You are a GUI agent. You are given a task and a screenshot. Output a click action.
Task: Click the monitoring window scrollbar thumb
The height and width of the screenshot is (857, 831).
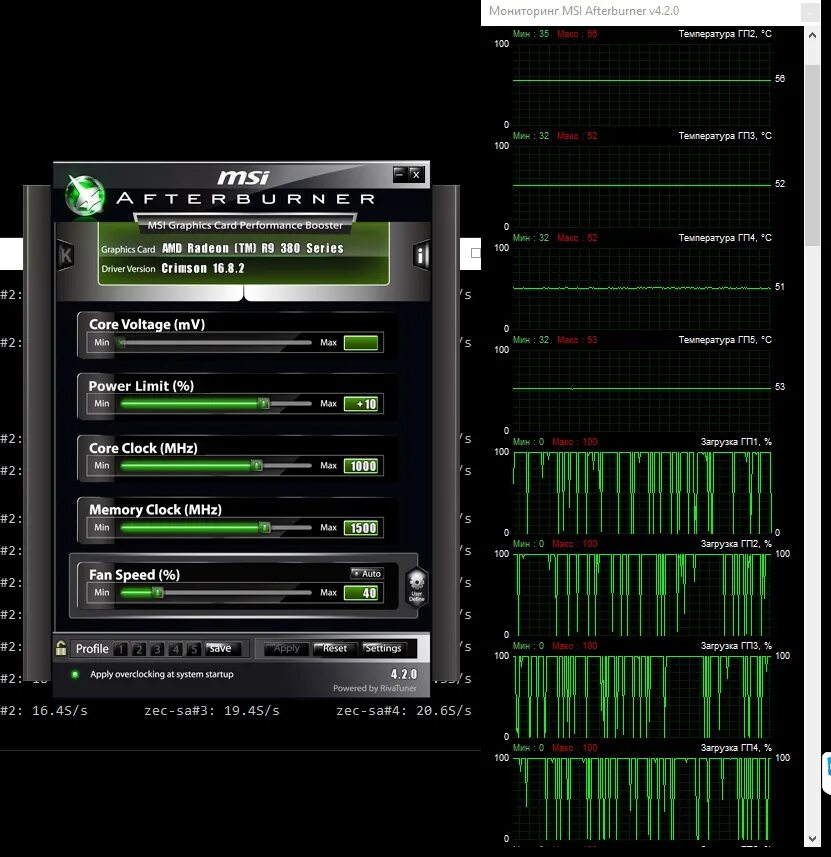pyautogui.click(x=812, y=156)
